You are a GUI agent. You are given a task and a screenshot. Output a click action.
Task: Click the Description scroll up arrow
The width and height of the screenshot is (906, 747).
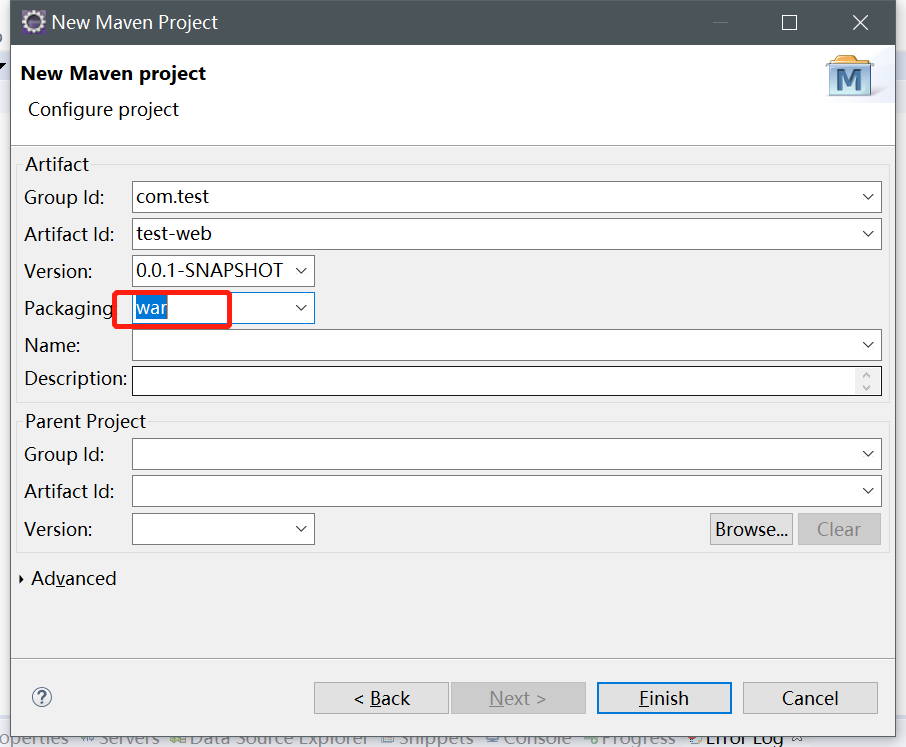point(866,375)
